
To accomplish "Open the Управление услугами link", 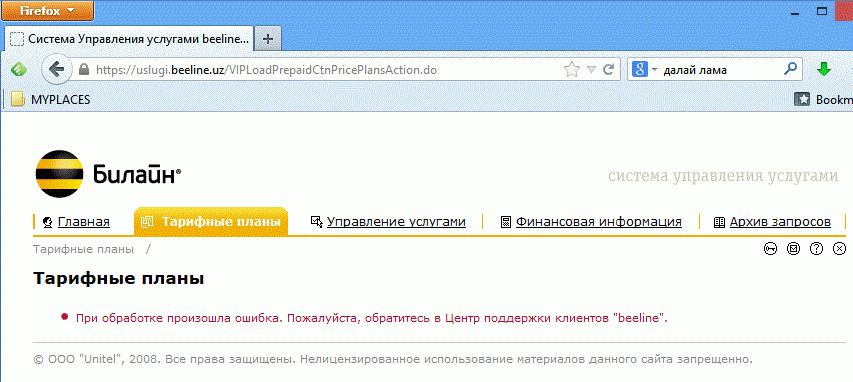I will click(x=396, y=221).
